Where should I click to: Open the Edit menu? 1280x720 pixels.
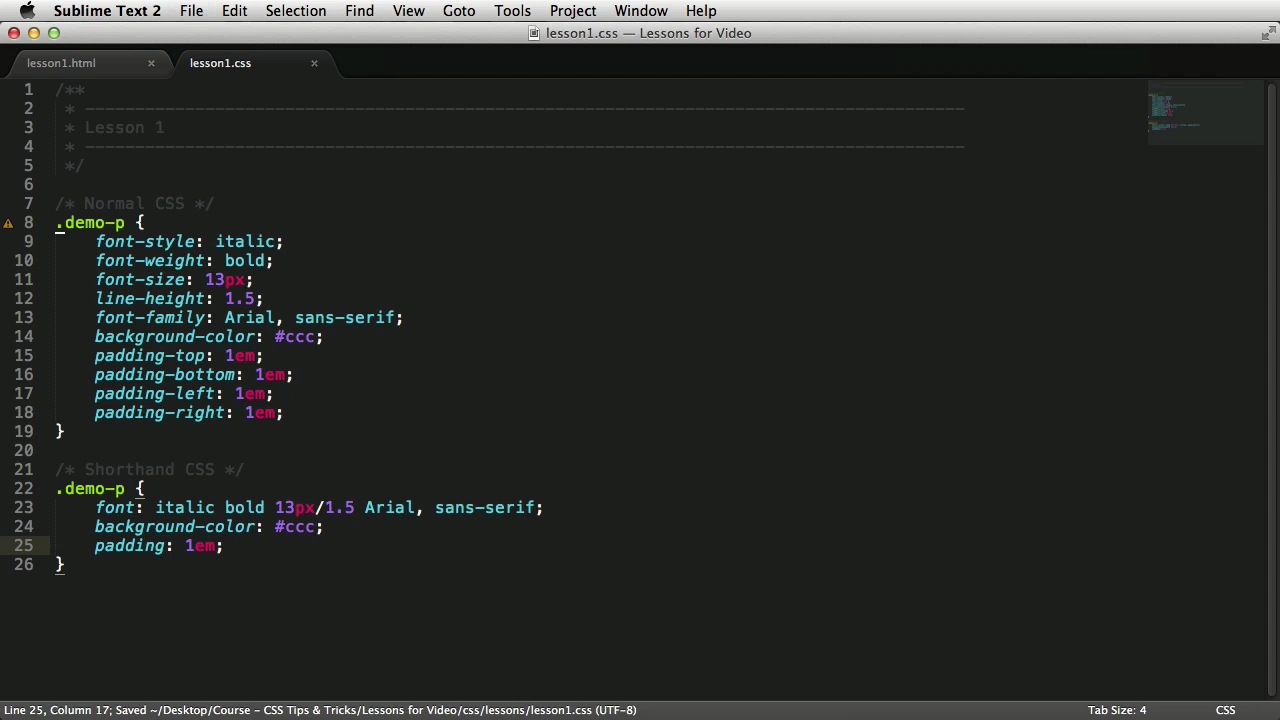(235, 11)
